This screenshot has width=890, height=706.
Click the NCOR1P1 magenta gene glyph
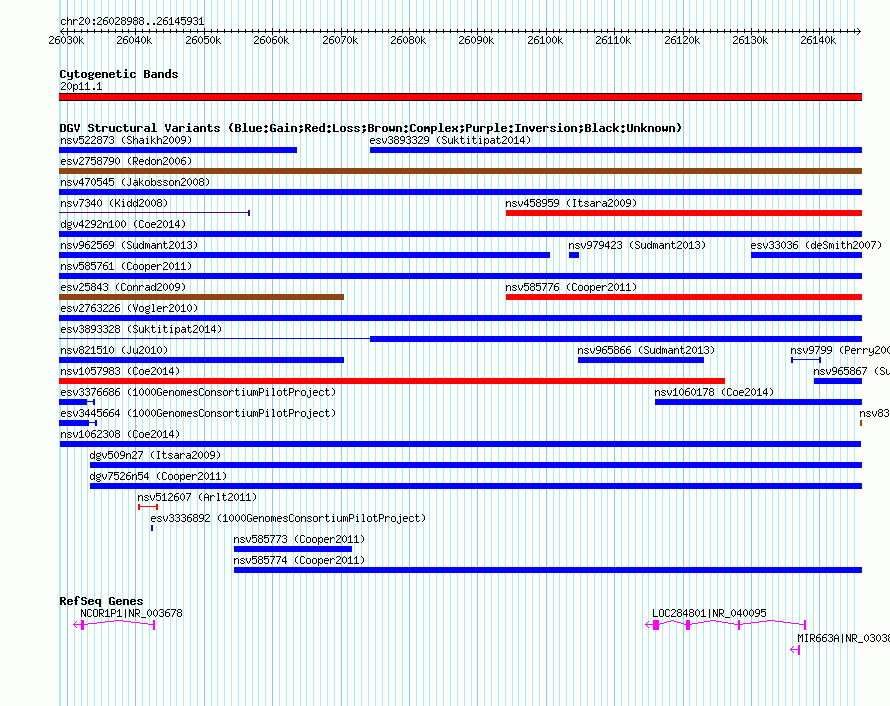coord(114,625)
